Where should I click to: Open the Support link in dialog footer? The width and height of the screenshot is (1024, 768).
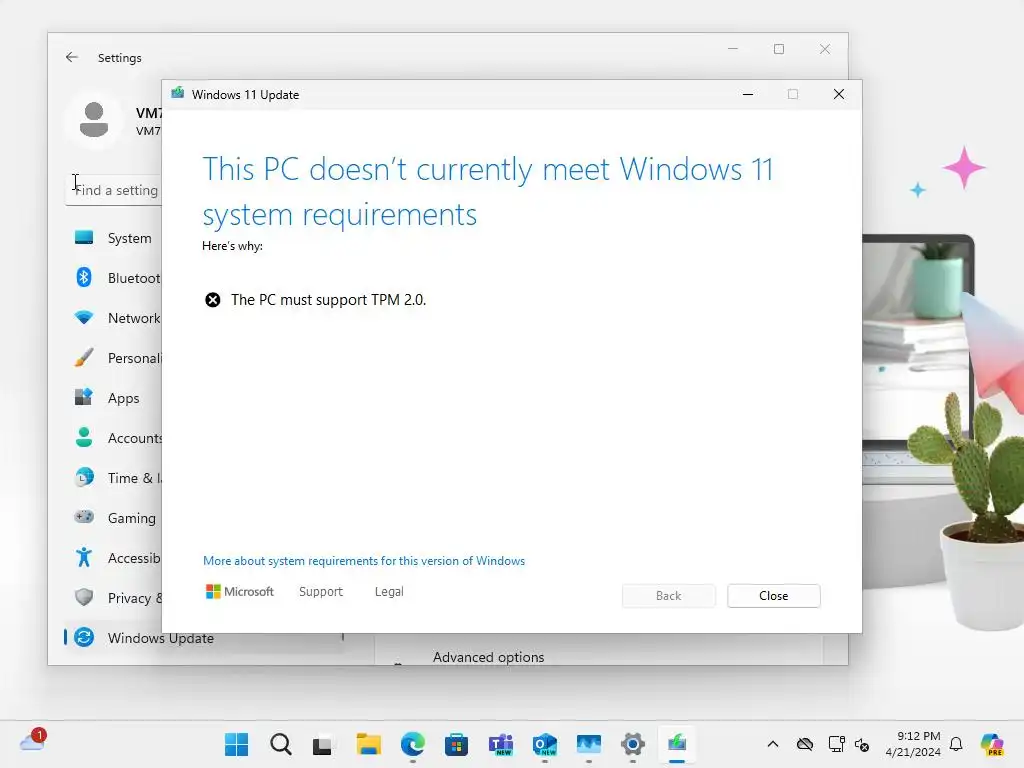click(x=321, y=592)
